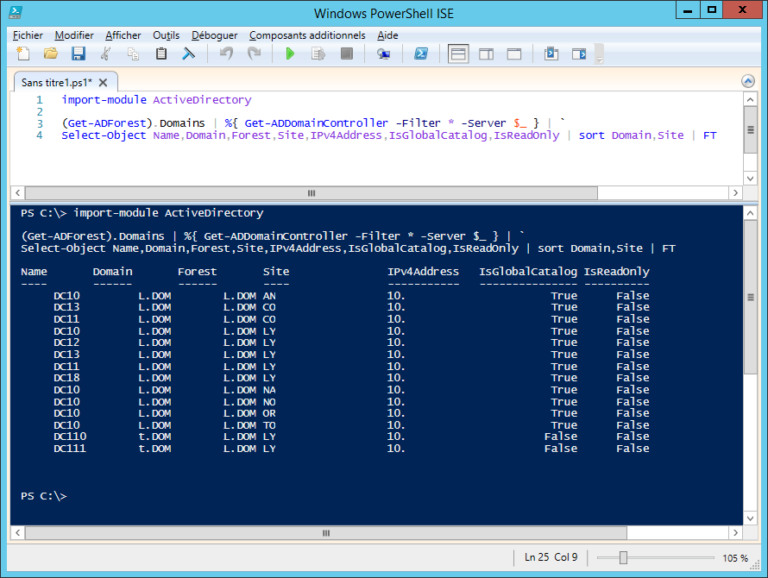This screenshot has height=578, width=768.
Task: Click console horizontal scrollbar thumb
Action: point(326,533)
